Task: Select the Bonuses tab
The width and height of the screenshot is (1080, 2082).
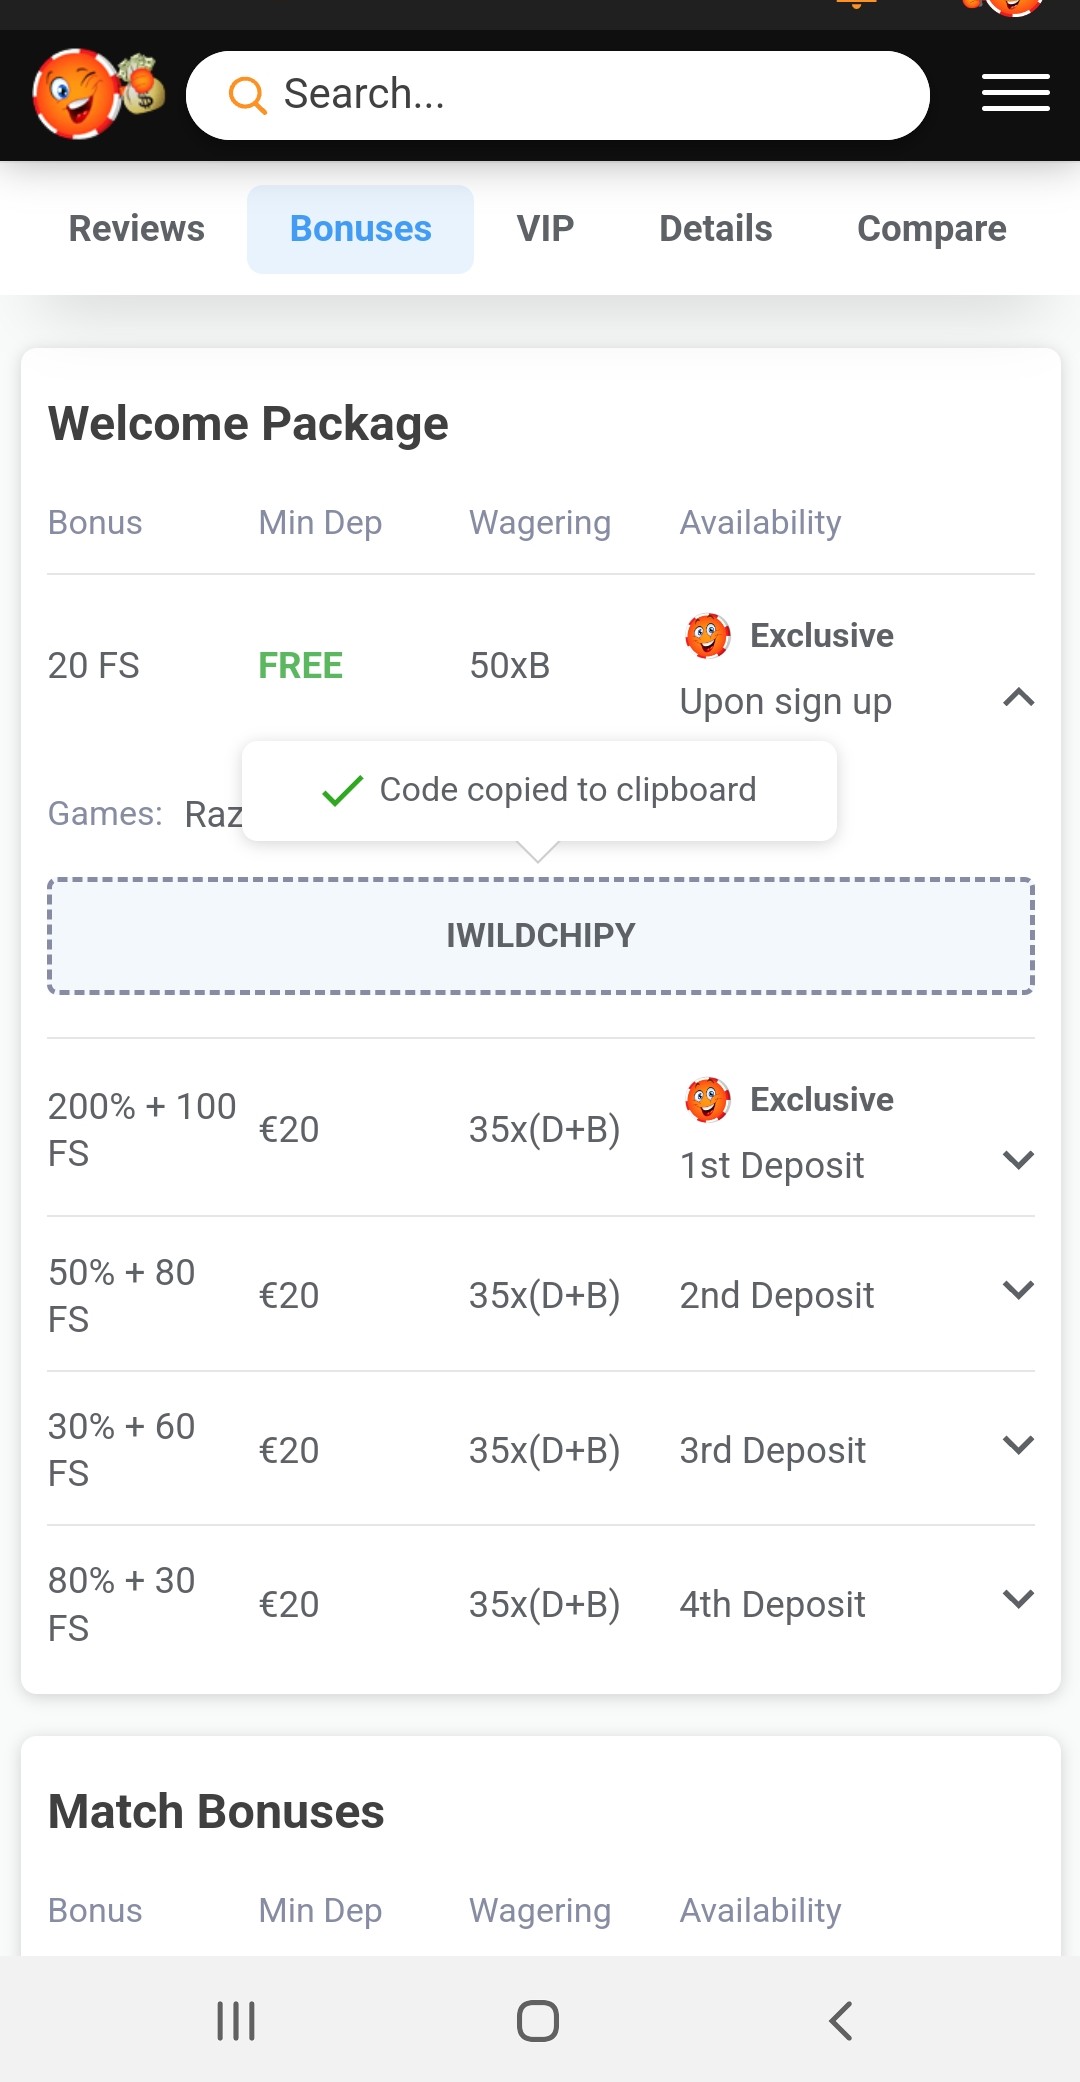Action: 360,229
